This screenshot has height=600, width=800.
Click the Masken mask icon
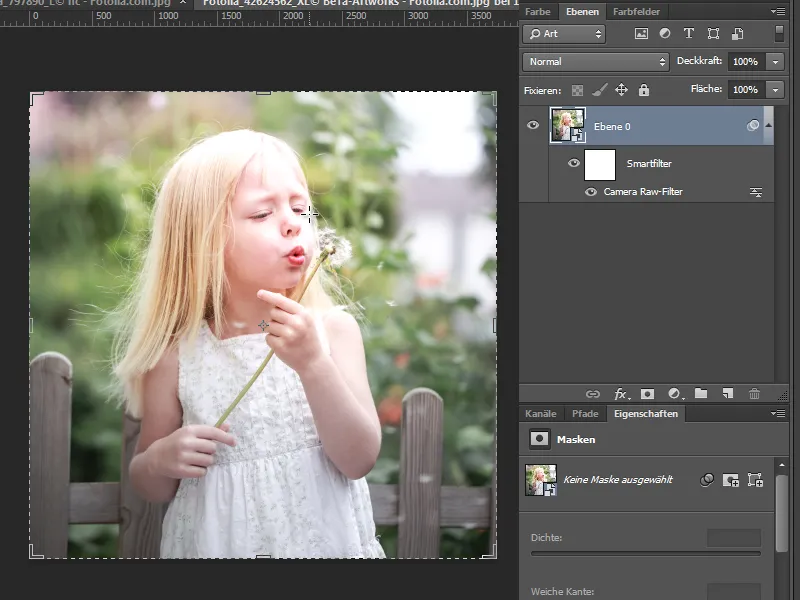click(539, 439)
